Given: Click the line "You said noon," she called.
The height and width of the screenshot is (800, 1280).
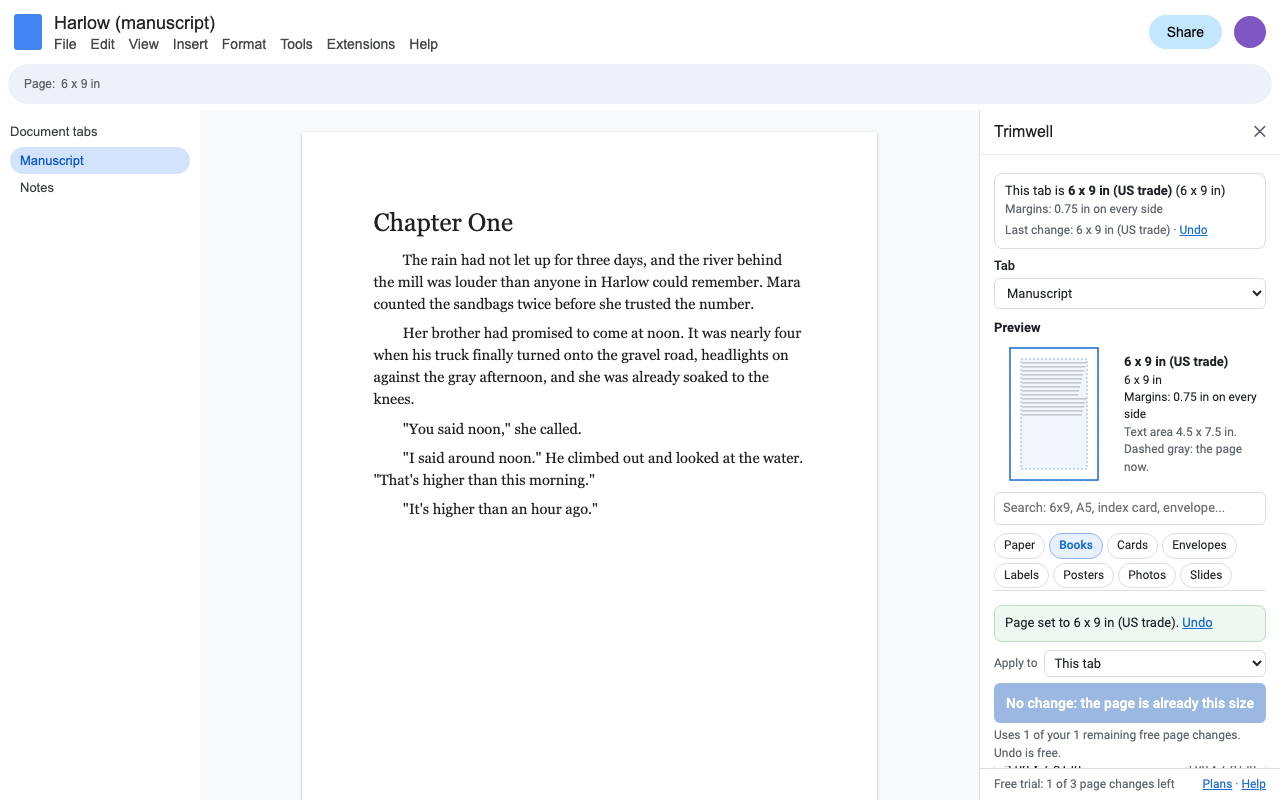Looking at the screenshot, I should [x=492, y=429].
